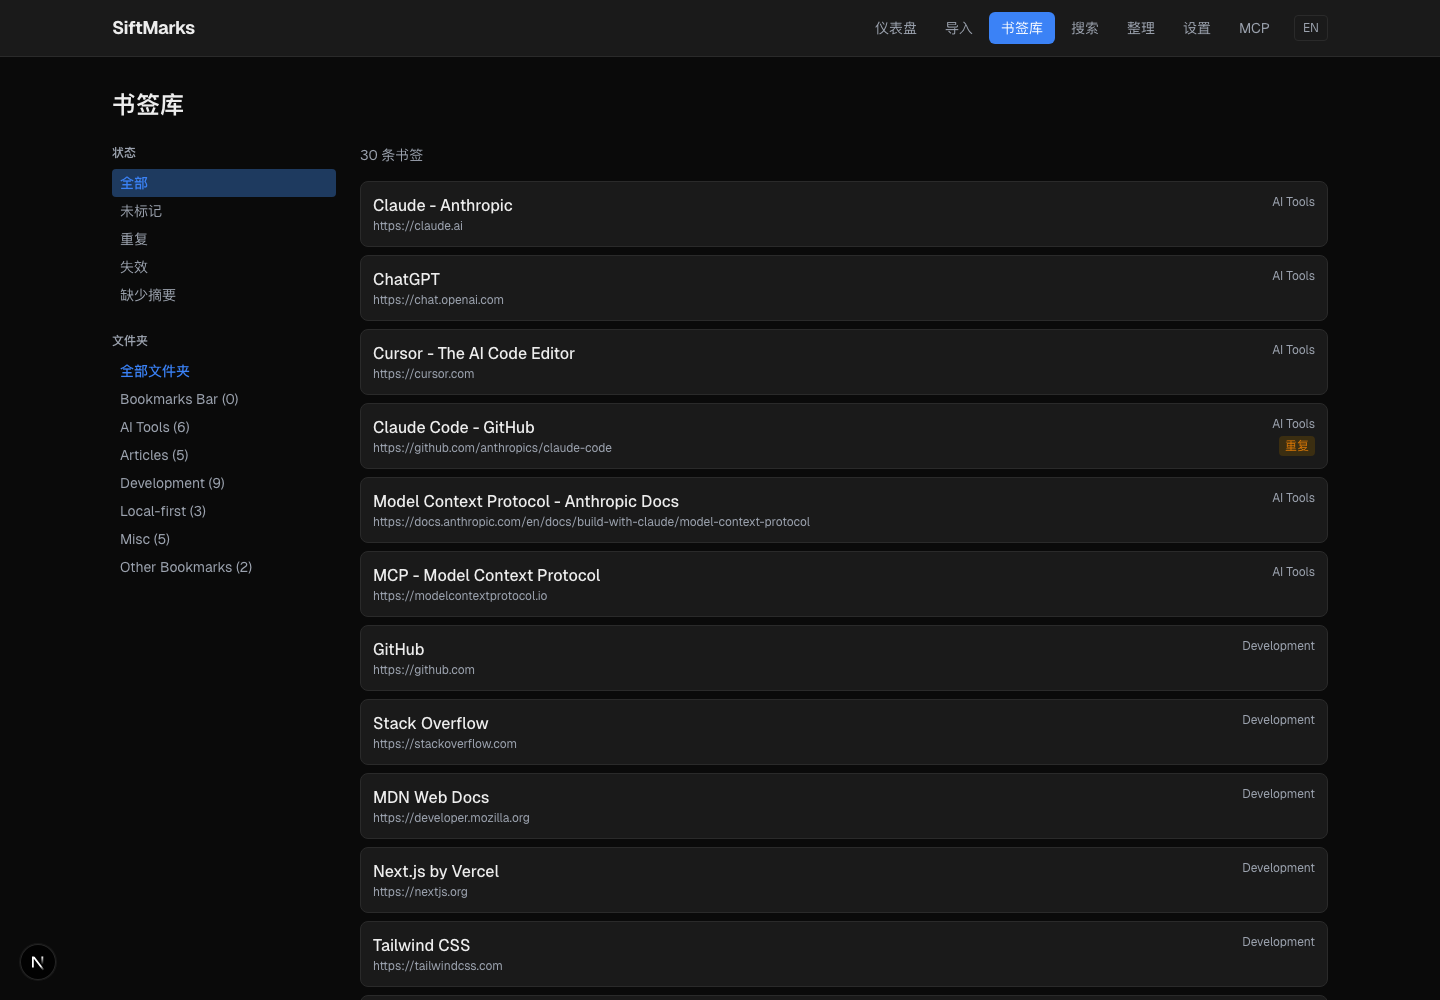Screen dimensions: 1440x1000
Task: Open the Claude - Anthropic bookmark
Action: 844,214
